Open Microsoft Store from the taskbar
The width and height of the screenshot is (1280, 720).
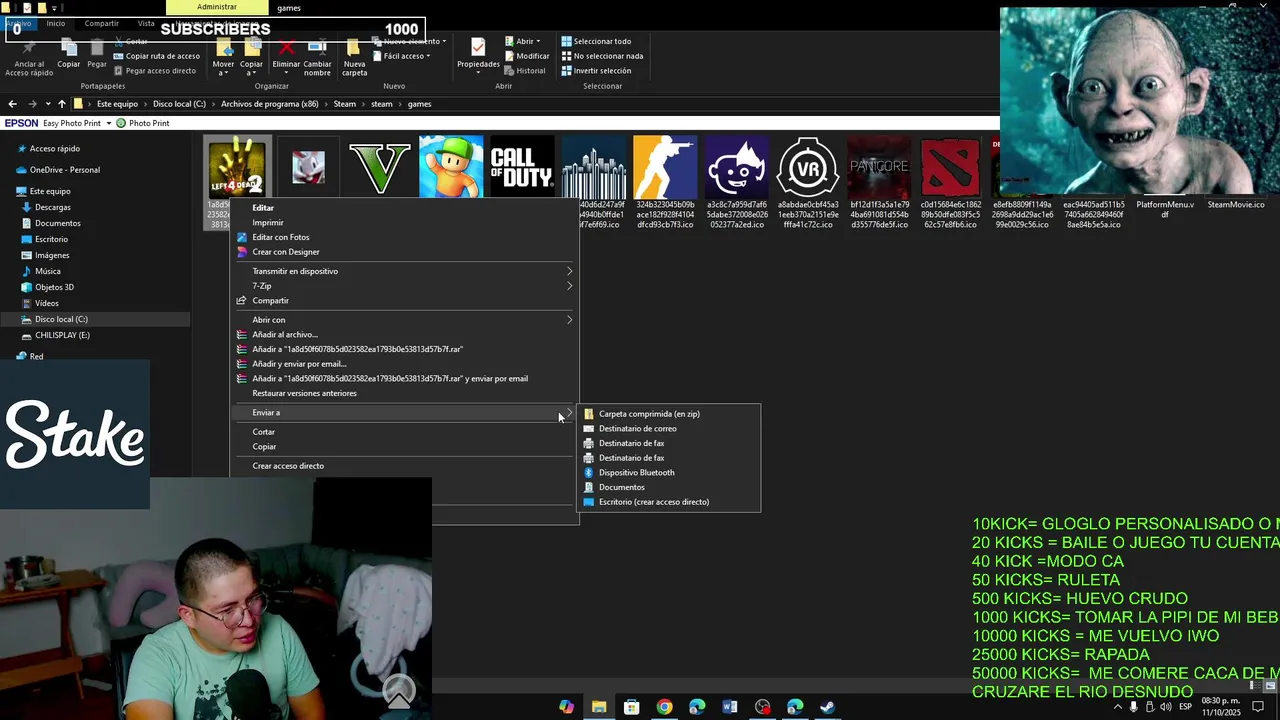[631, 707]
